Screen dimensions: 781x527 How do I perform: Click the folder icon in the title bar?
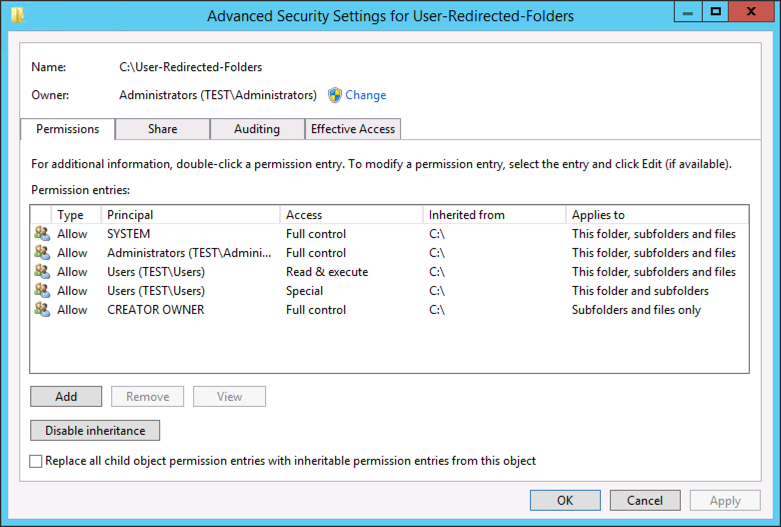[17, 14]
